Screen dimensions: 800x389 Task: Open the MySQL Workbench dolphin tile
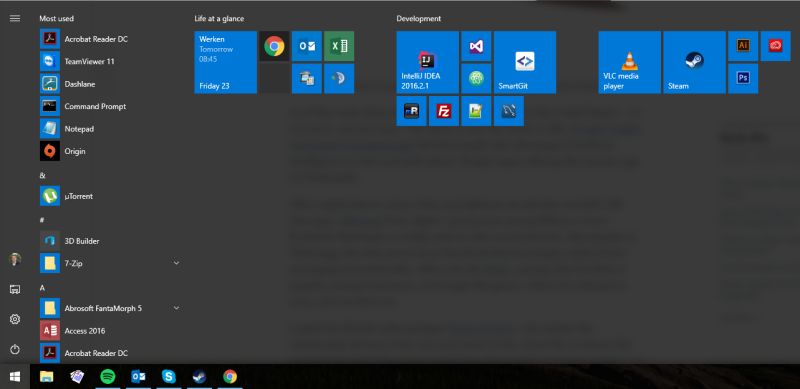coord(509,111)
